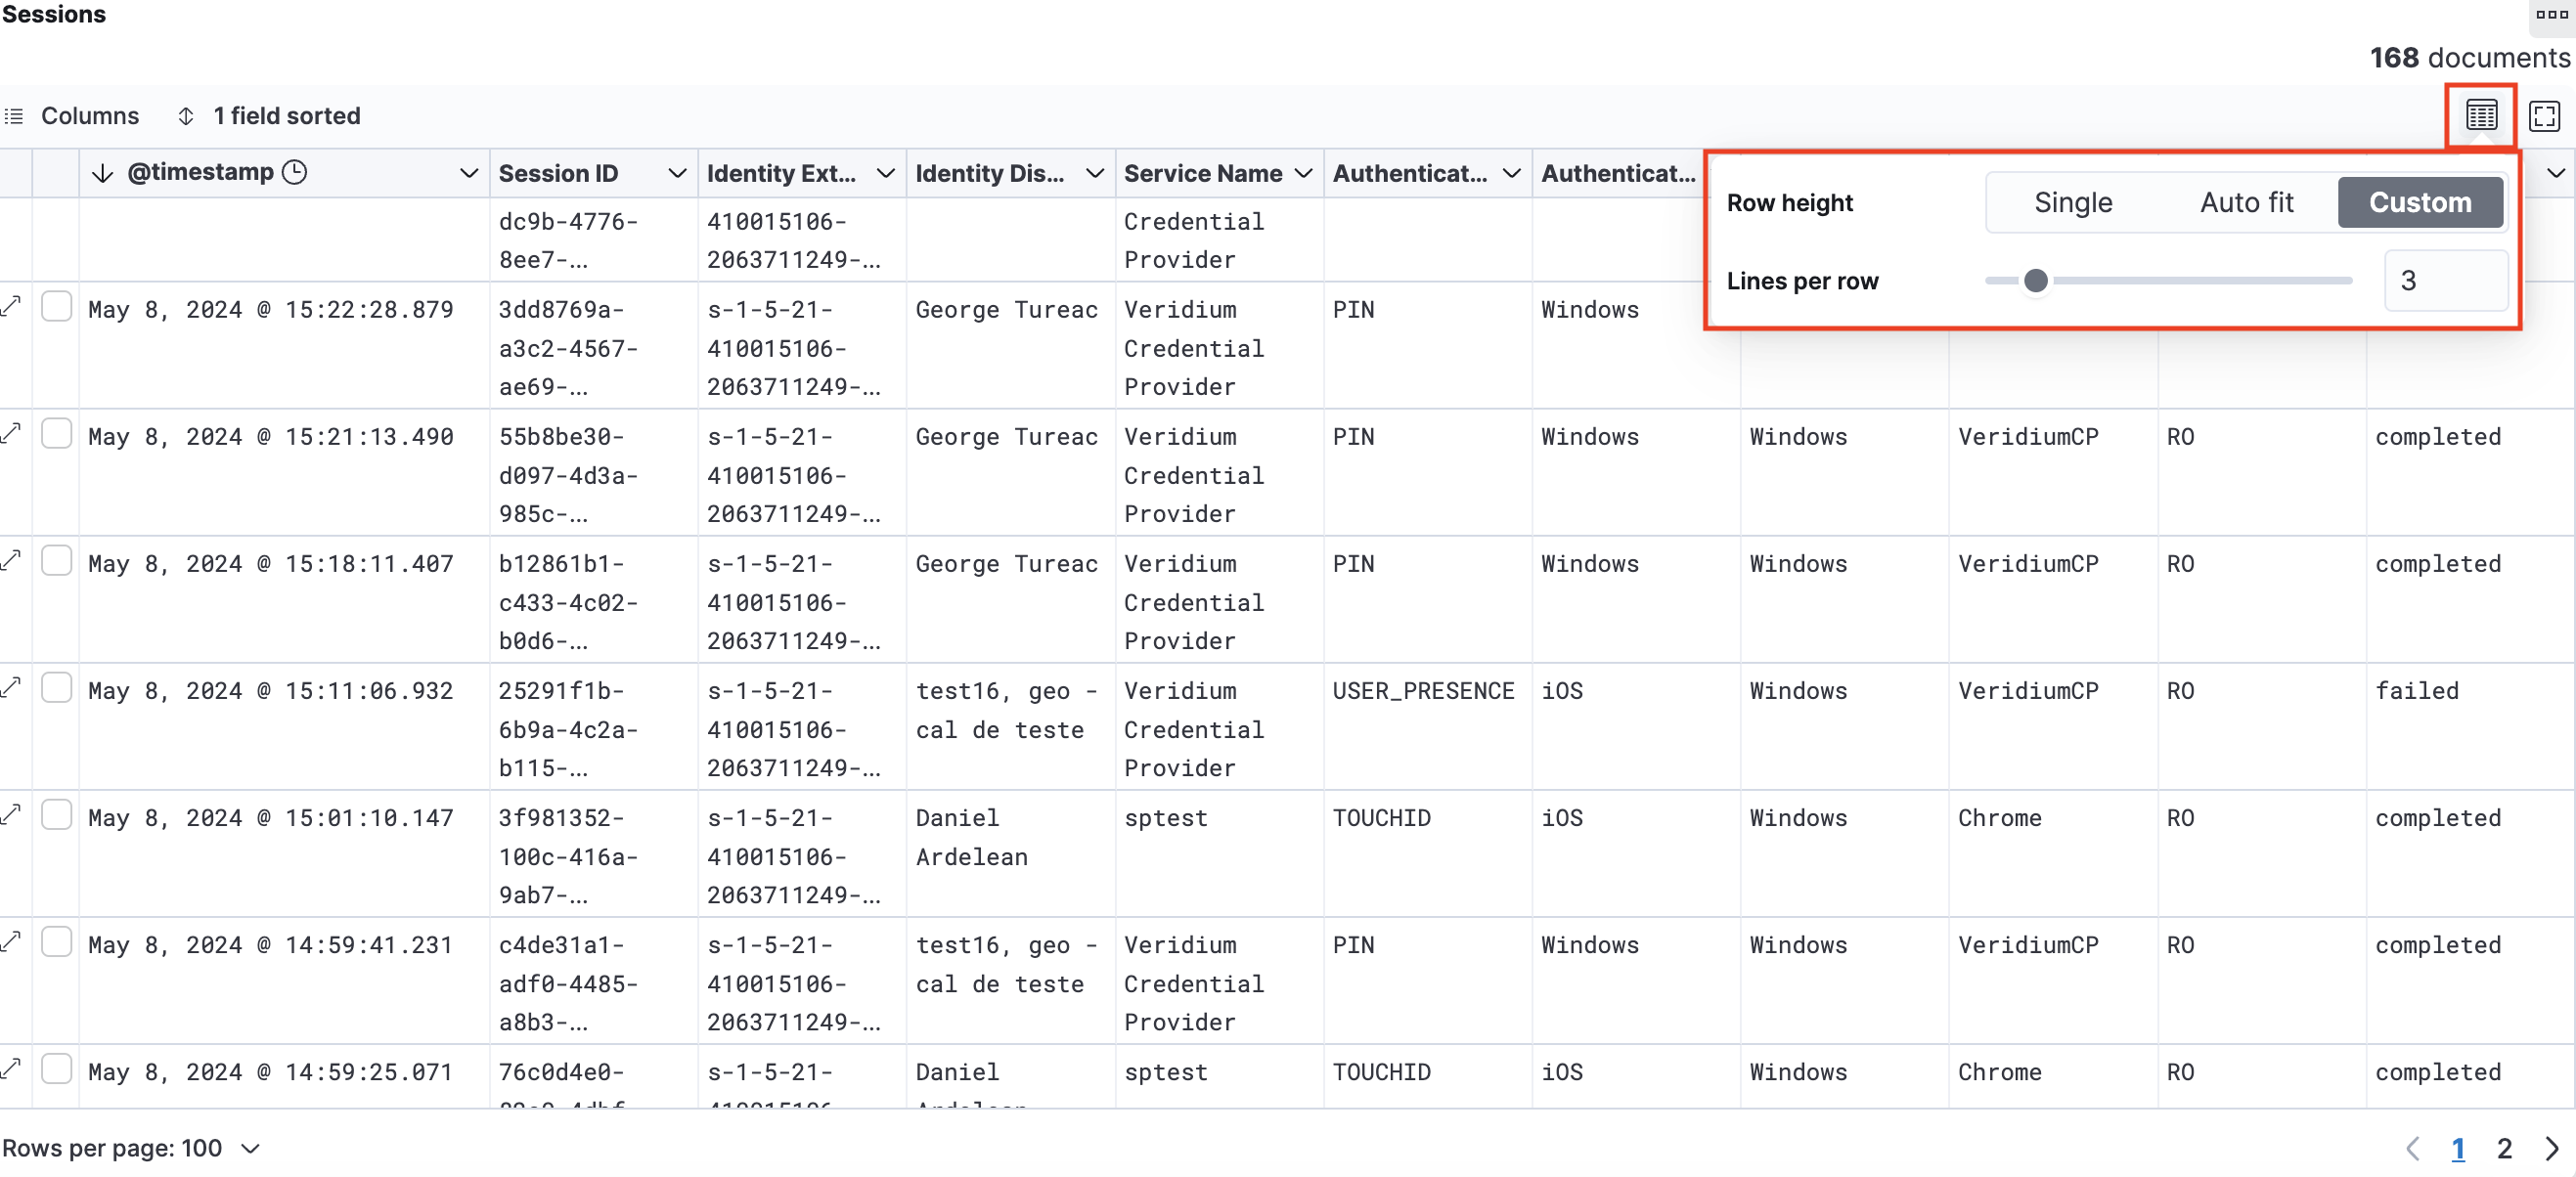
Task: Go to next page with right arrow
Action: coord(2552,1149)
